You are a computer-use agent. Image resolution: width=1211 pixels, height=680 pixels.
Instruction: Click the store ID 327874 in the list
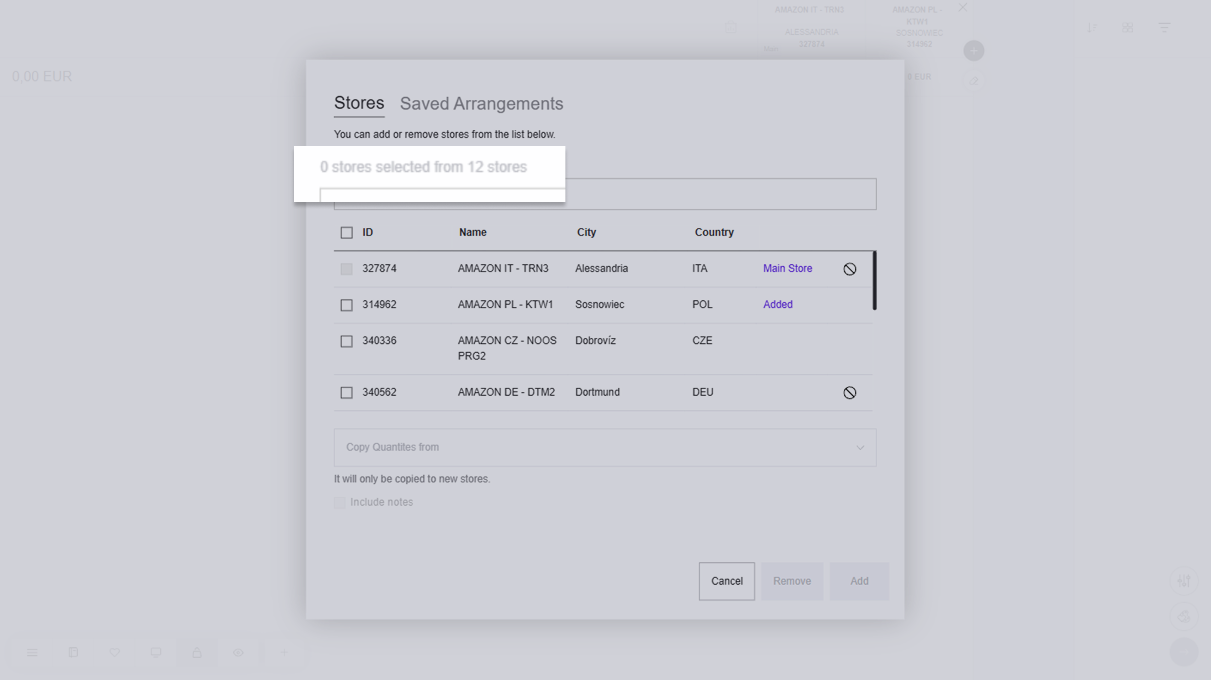point(380,269)
